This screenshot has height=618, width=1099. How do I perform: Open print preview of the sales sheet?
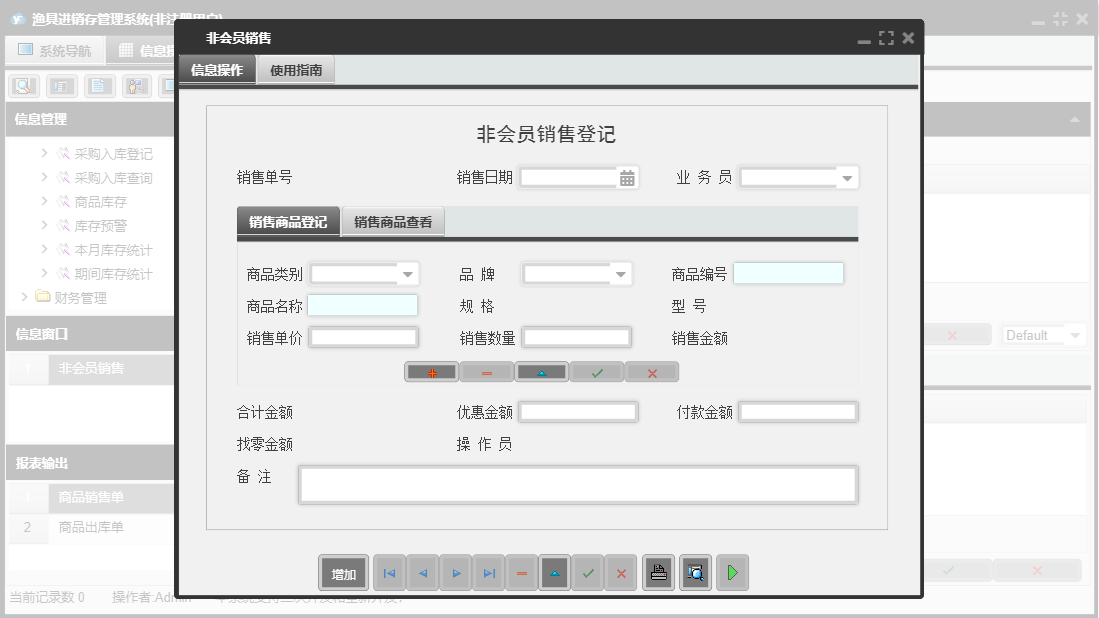point(695,572)
